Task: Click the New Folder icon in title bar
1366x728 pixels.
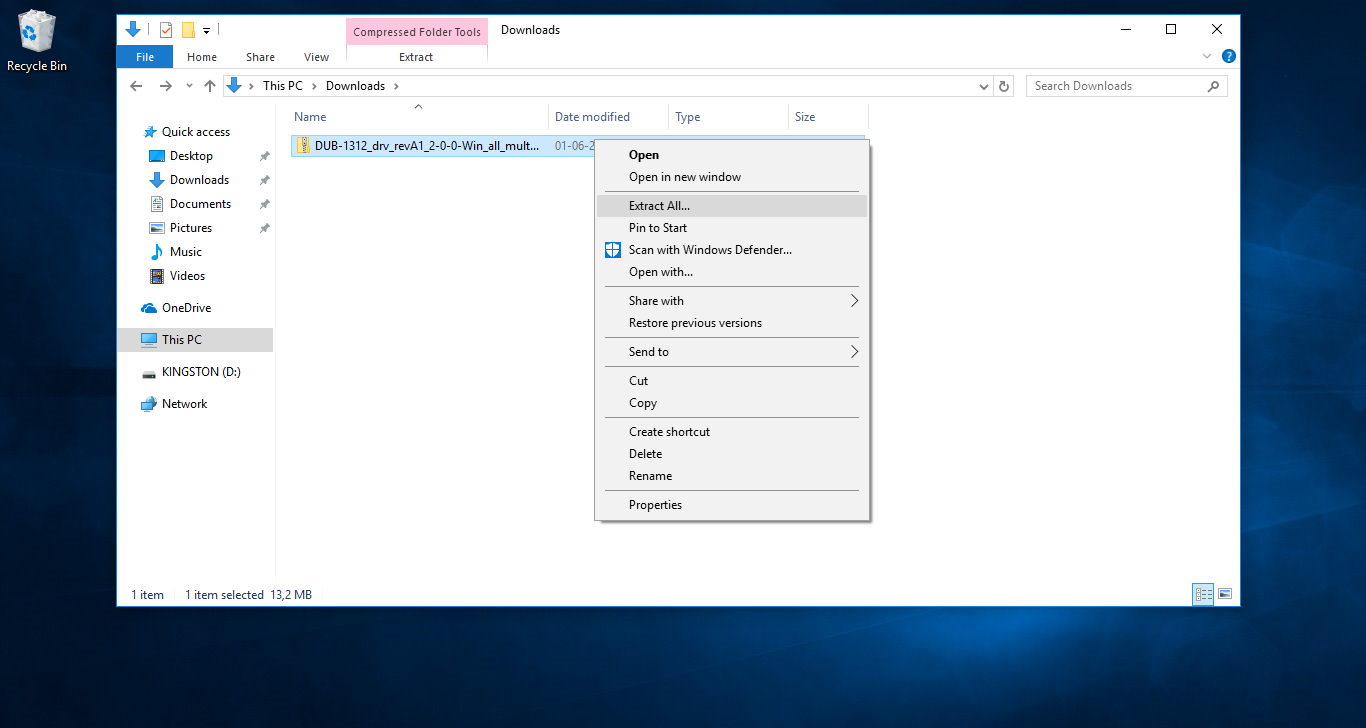Action: [188, 30]
